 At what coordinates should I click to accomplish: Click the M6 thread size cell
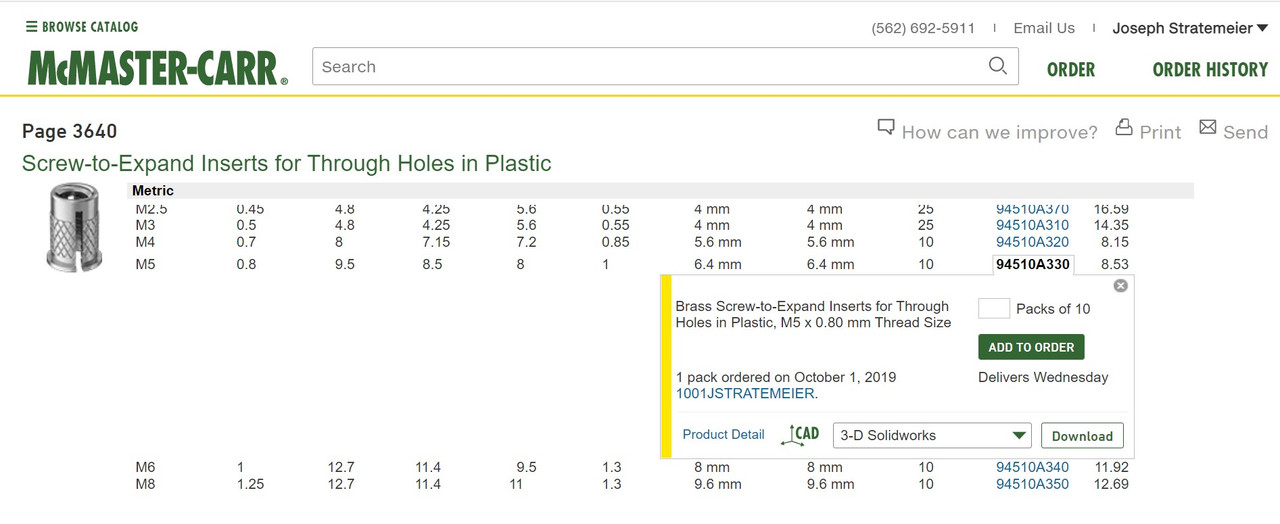pos(146,467)
